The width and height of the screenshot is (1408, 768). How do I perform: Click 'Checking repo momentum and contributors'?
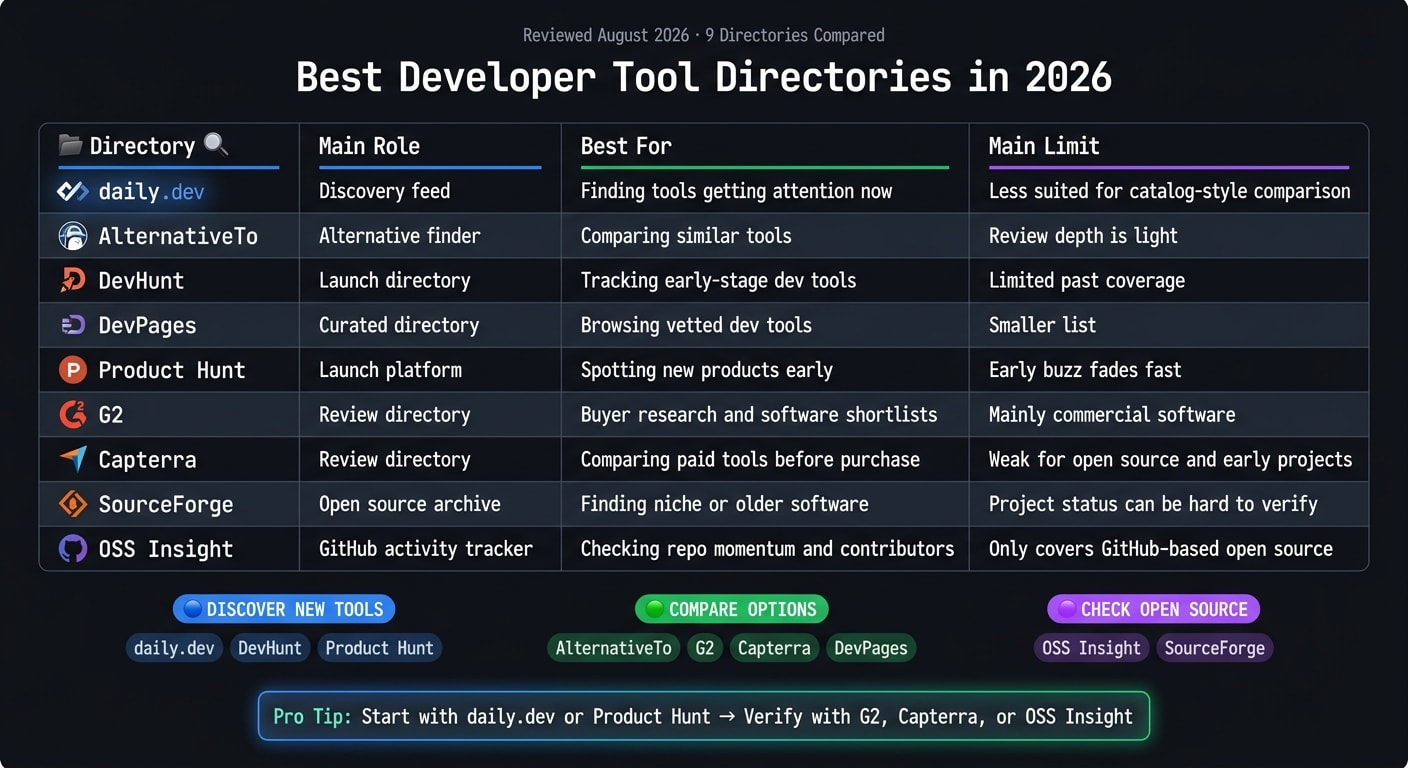point(767,549)
